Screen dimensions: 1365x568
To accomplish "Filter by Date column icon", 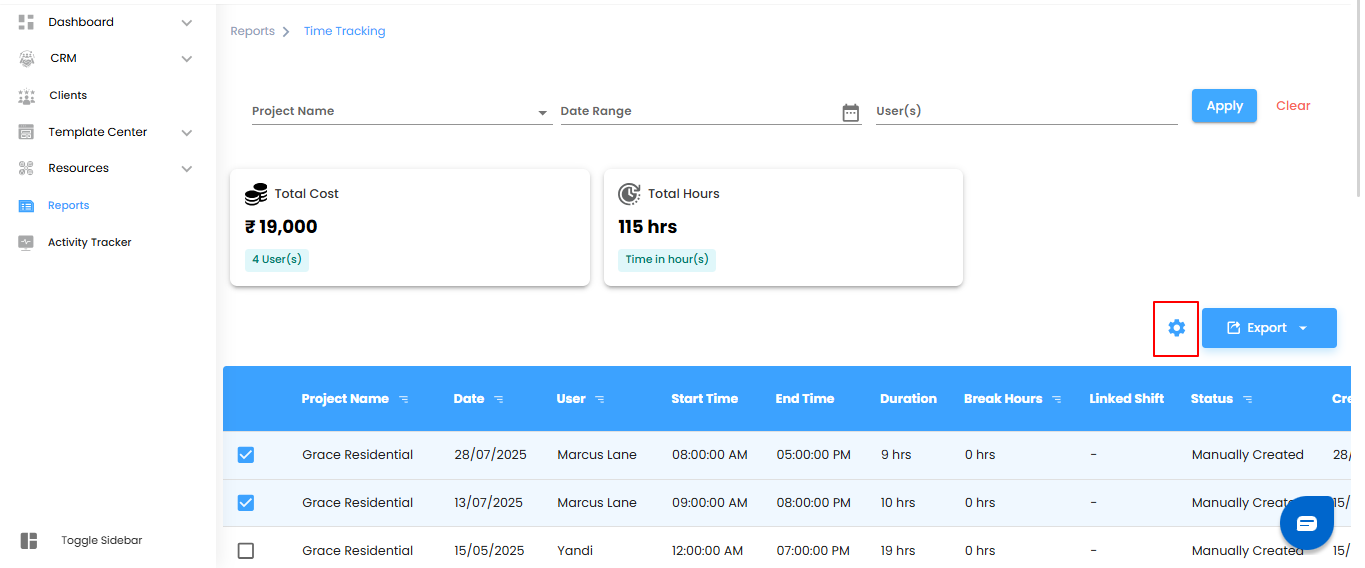I will pyautogui.click(x=499, y=399).
